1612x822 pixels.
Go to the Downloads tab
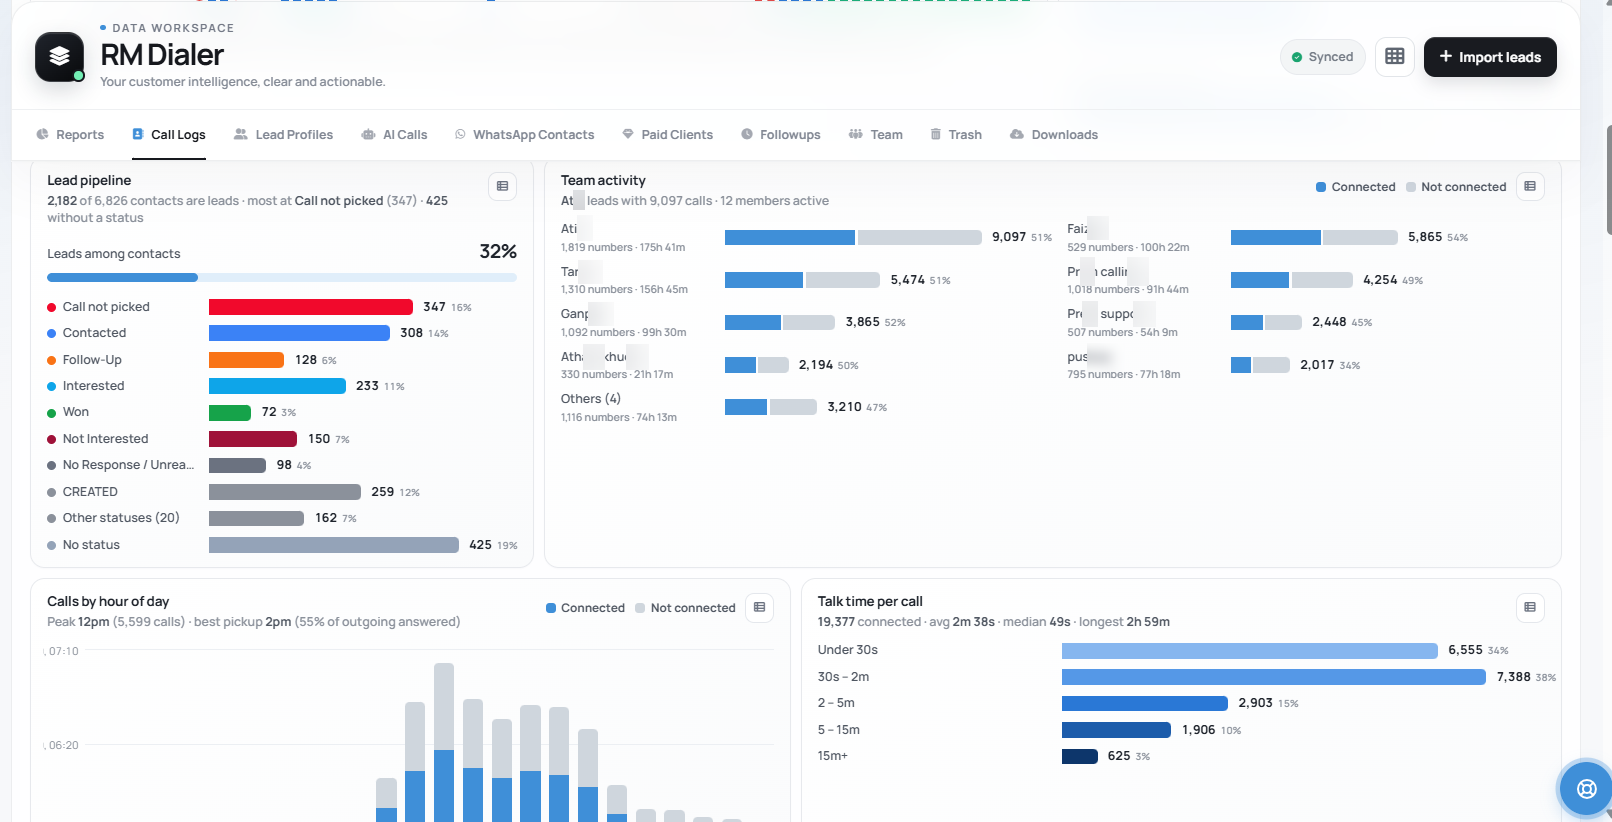(x=1054, y=135)
